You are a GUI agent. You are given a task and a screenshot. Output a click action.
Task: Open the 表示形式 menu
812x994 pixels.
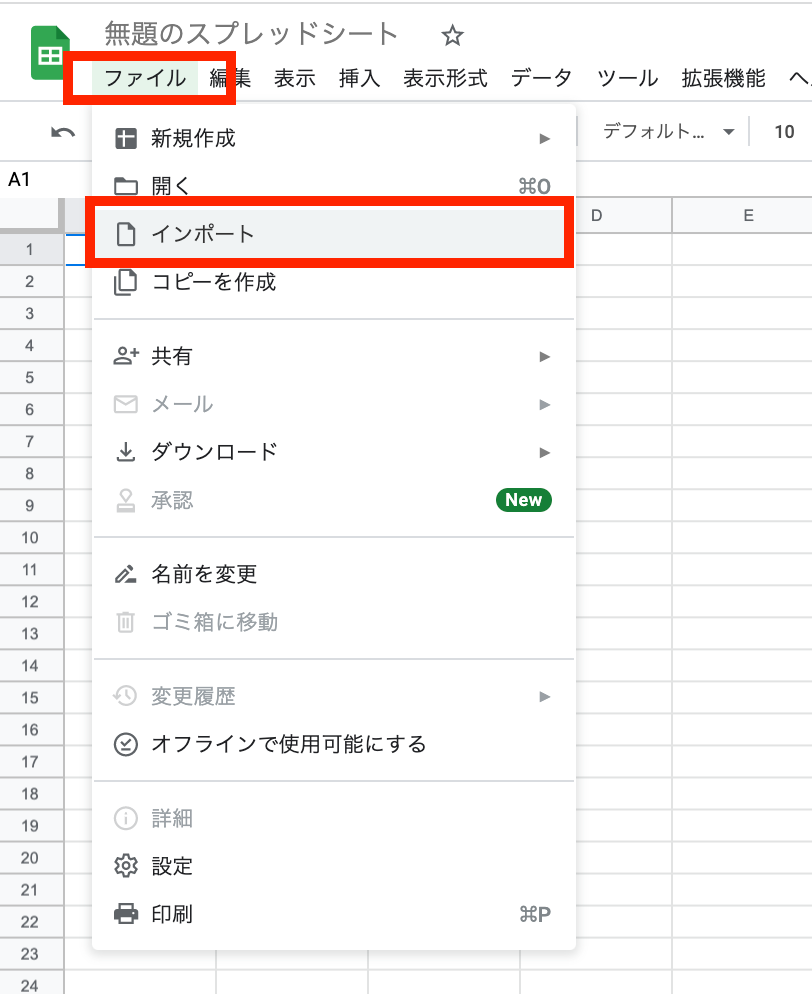[x=445, y=78]
